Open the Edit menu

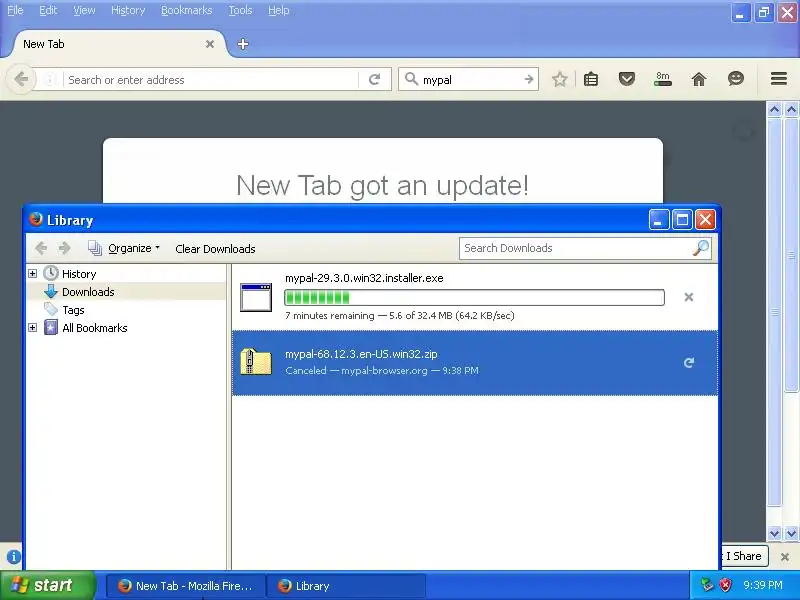click(x=48, y=10)
